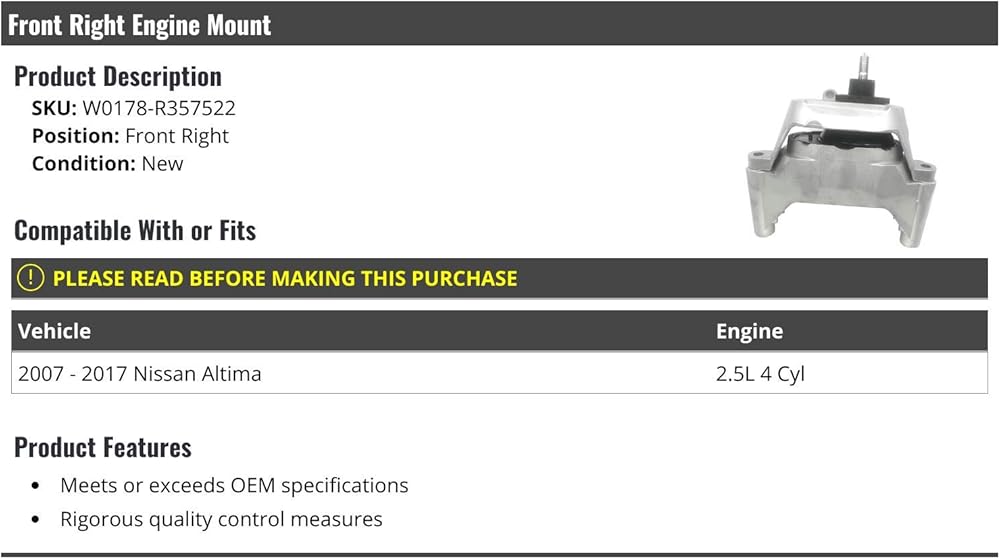Select the "Compatible With or Fits" heading
The image size is (1000, 559).
coord(135,231)
